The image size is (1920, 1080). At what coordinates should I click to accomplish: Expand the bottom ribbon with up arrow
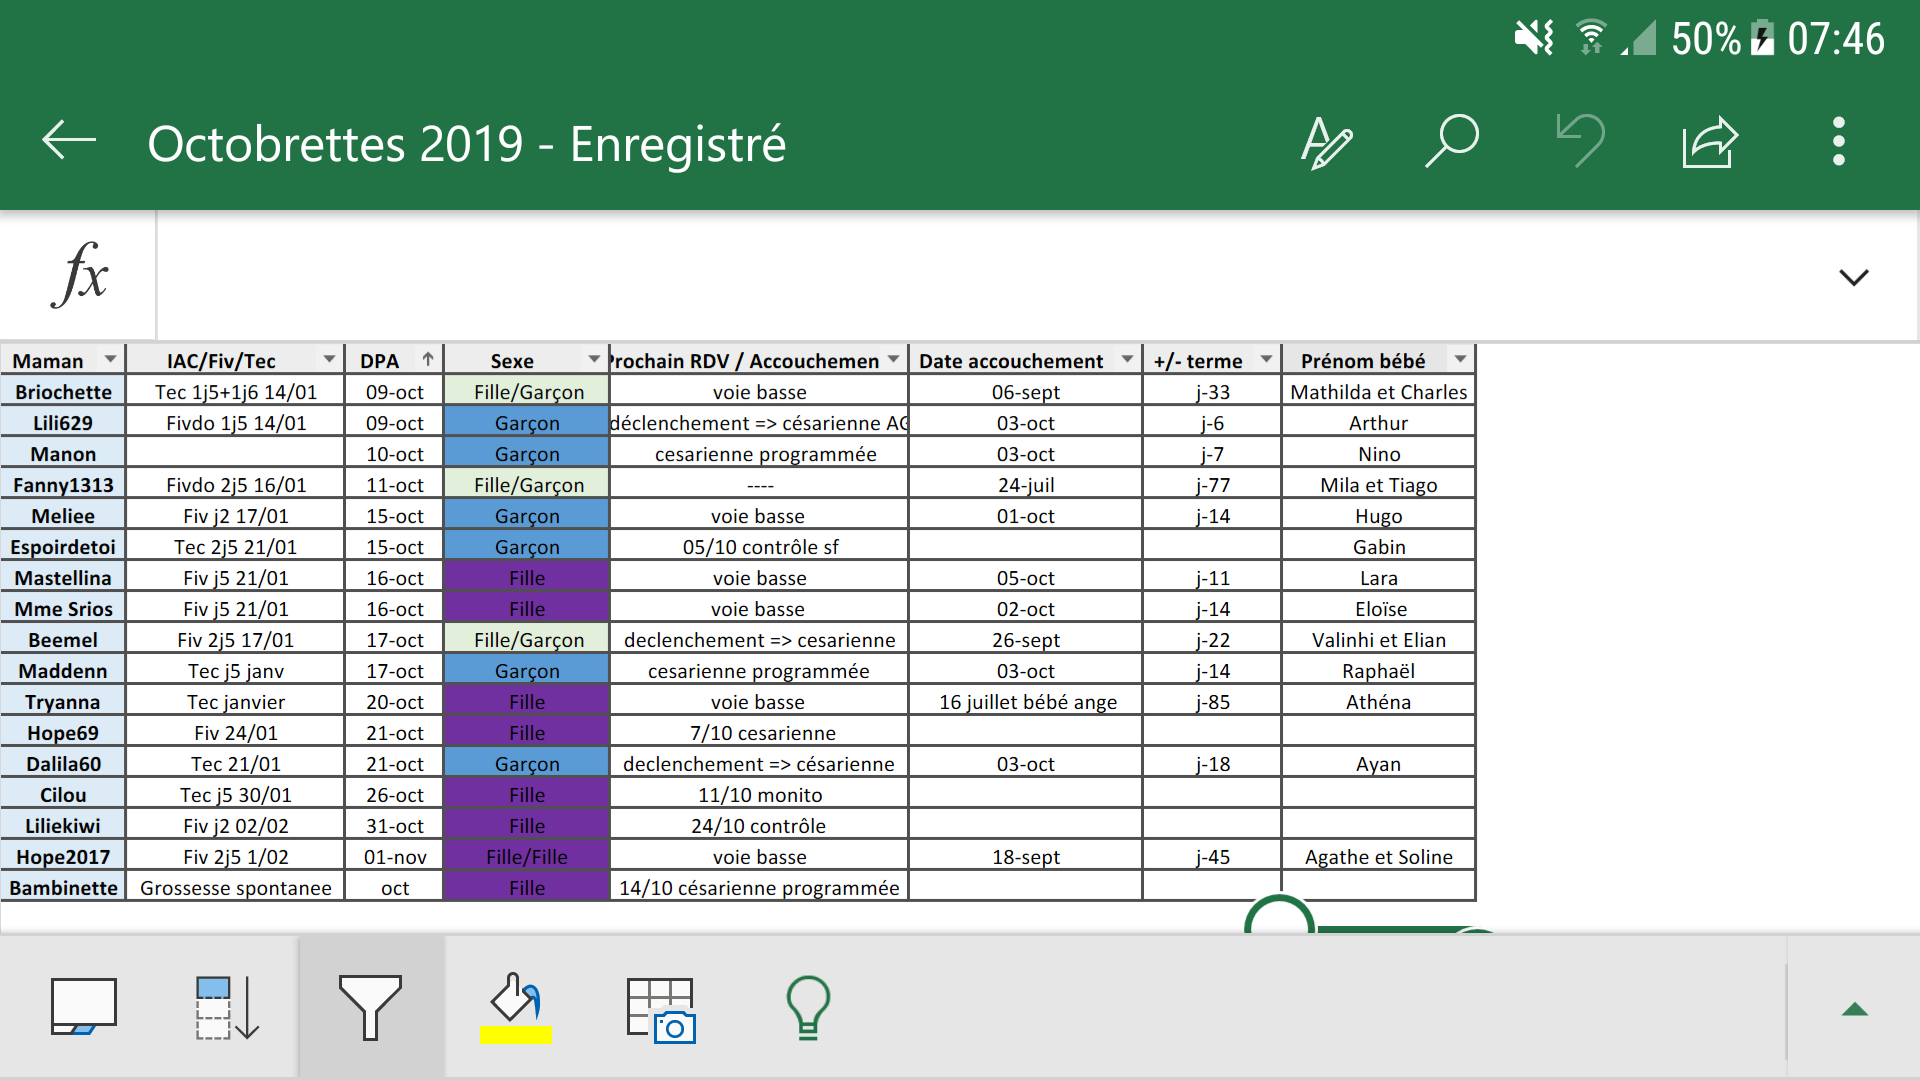[1854, 1009]
